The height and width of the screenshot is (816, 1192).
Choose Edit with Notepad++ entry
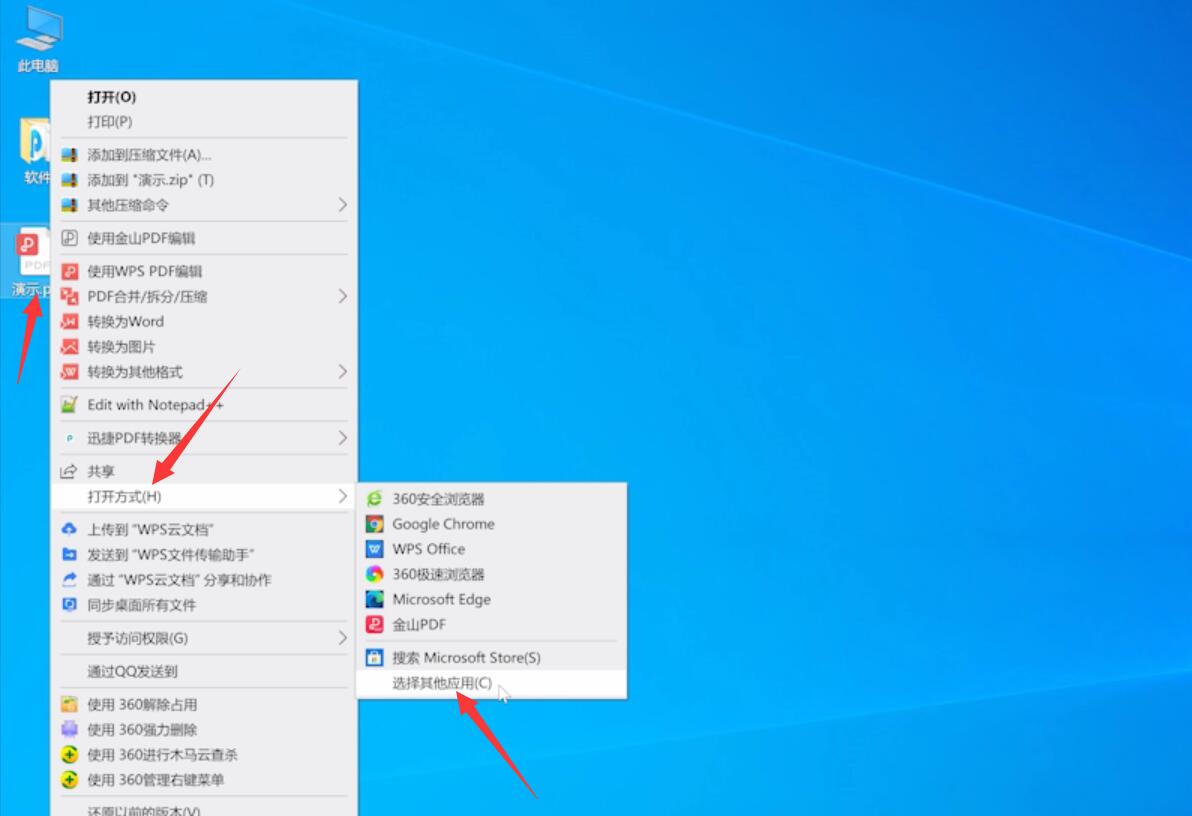(x=204, y=405)
